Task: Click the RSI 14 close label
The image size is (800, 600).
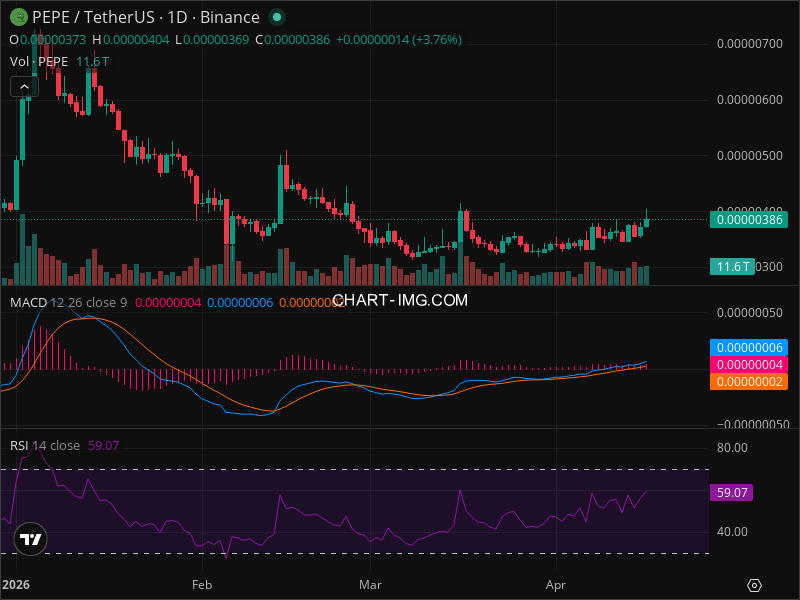Action: 45,445
